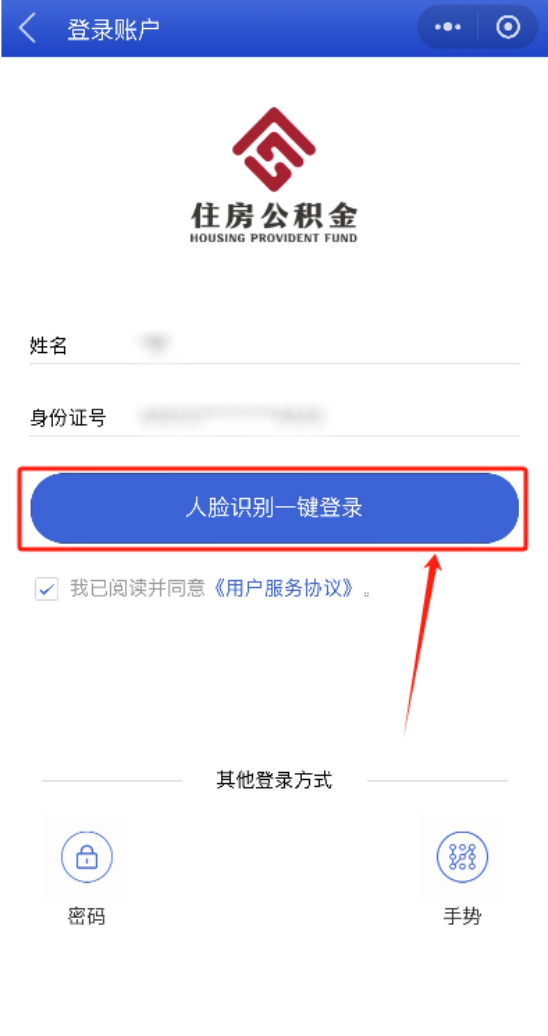Image resolution: width=548 pixels, height=1036 pixels.
Task: Click the 人脸识别一键登录 button
Action: [x=274, y=508]
